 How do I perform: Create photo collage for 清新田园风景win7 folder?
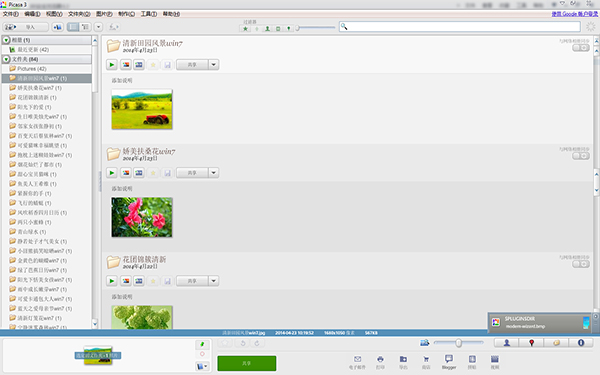pos(126,65)
